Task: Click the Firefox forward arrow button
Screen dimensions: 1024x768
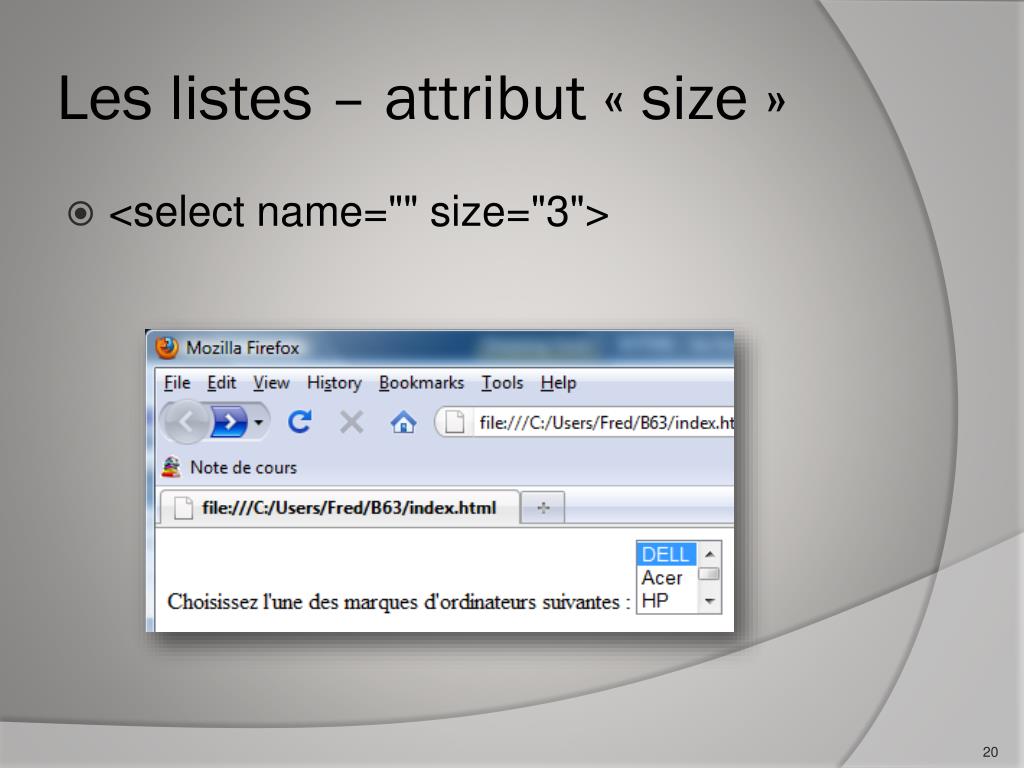Action: pos(229,423)
